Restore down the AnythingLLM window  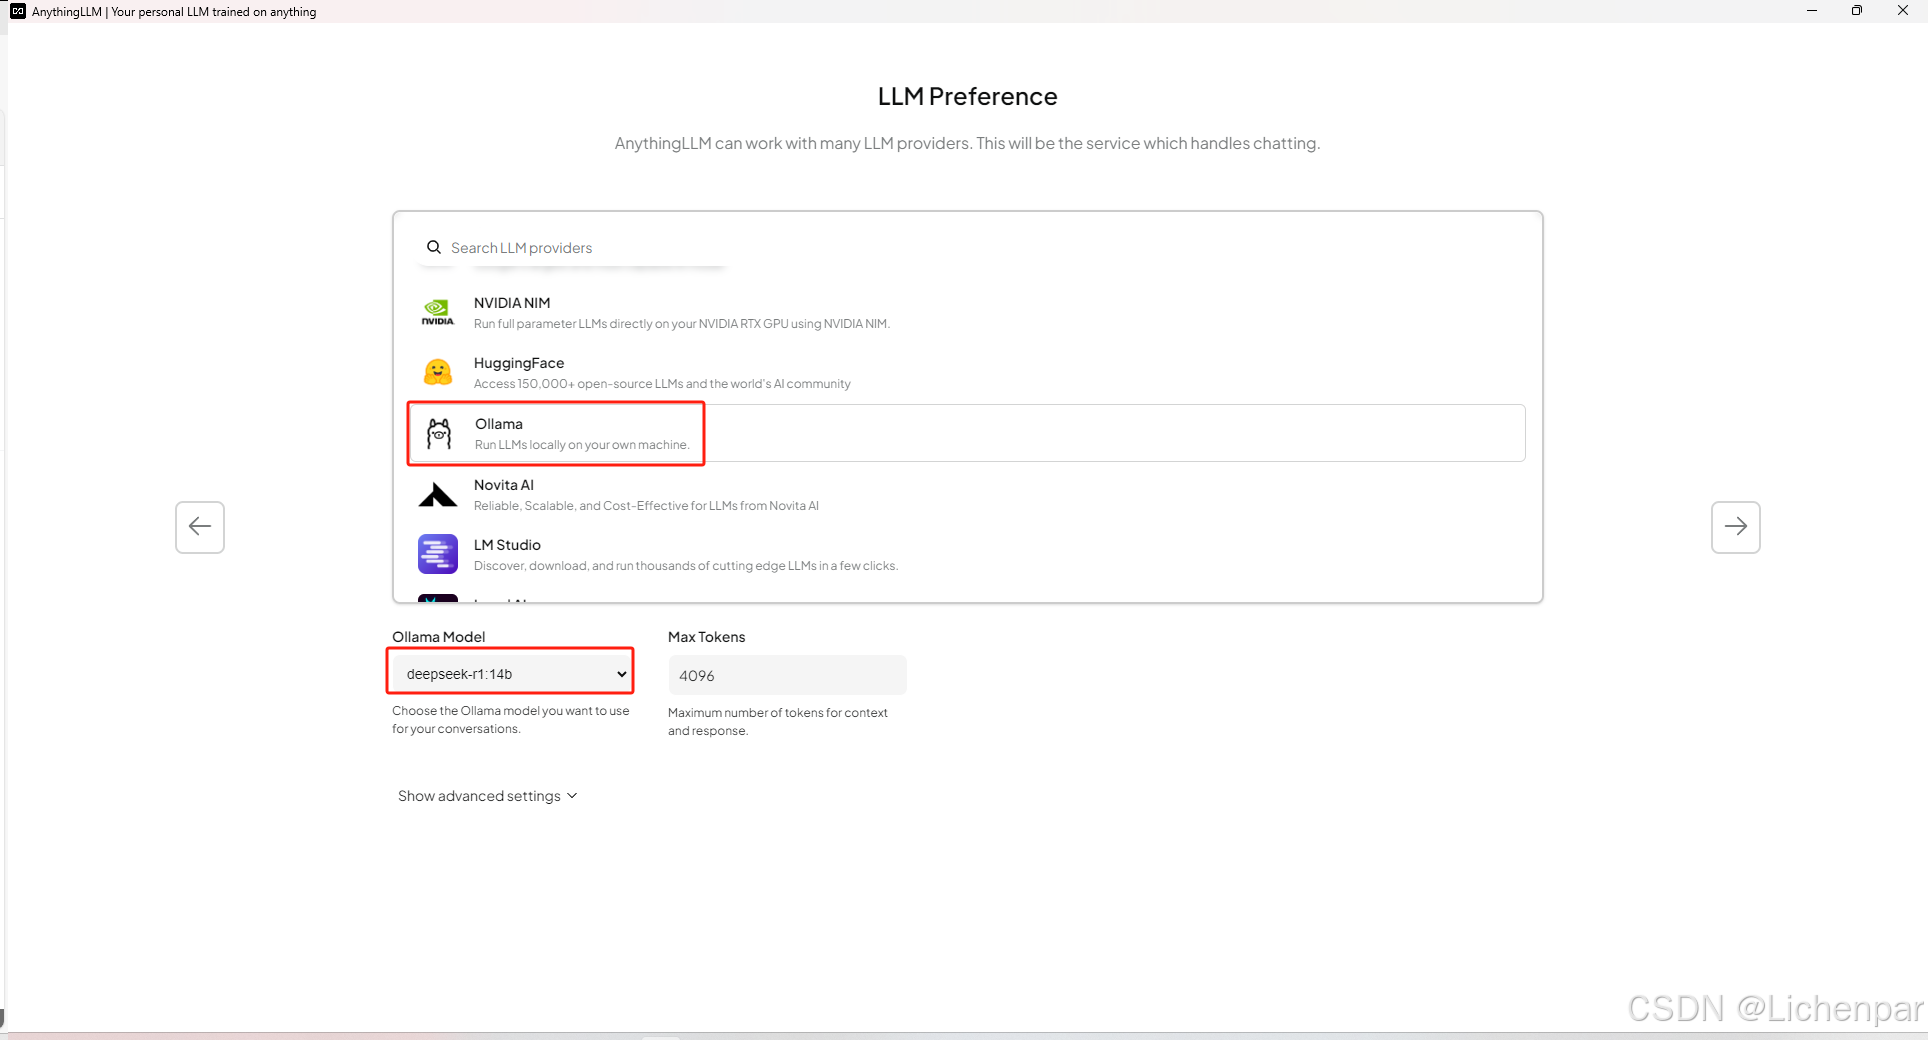[1857, 11]
